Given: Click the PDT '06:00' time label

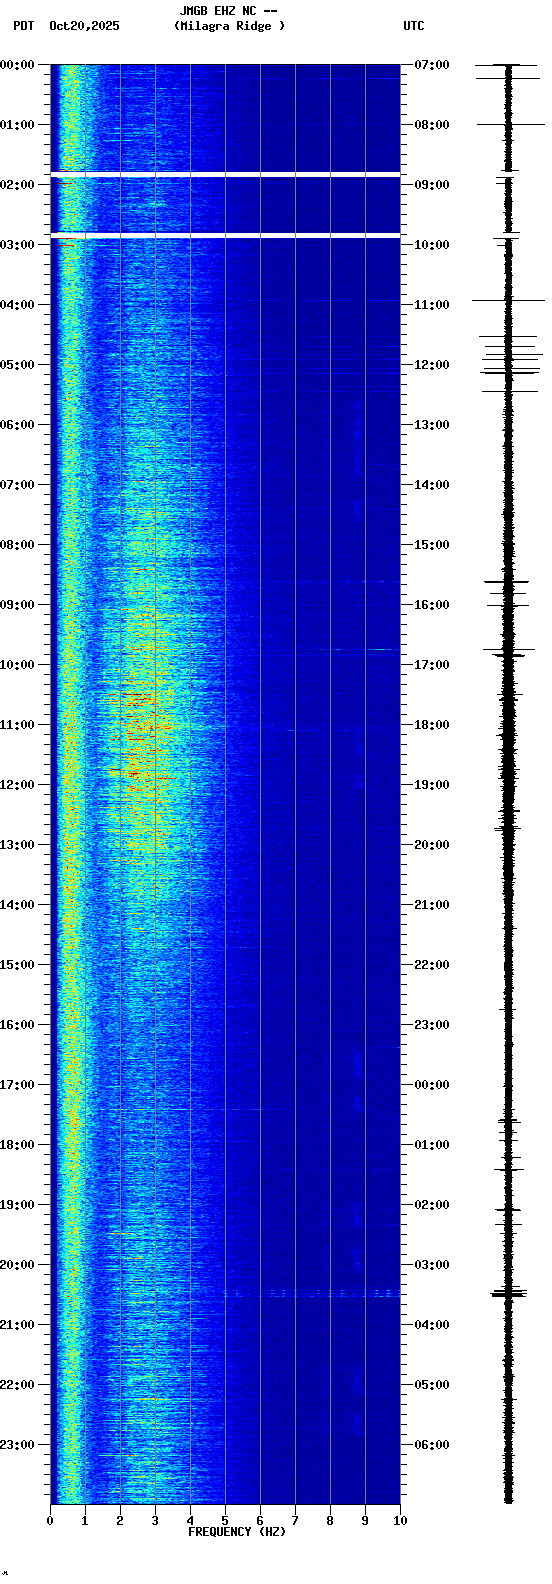Looking at the screenshot, I should (x=17, y=425).
